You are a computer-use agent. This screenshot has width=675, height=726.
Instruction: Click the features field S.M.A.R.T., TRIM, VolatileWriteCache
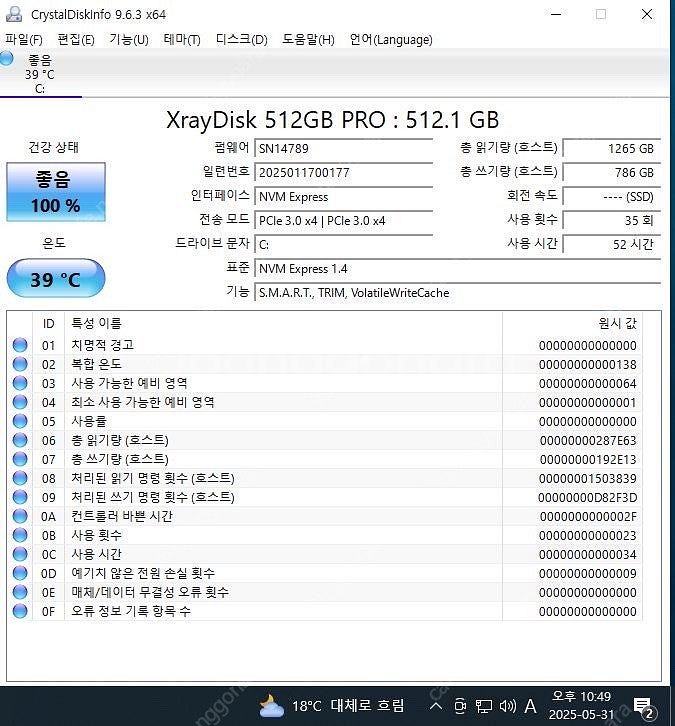[457, 293]
